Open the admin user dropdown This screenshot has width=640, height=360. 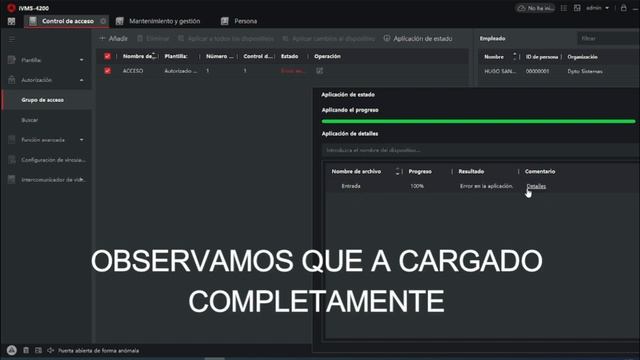[x=598, y=8]
